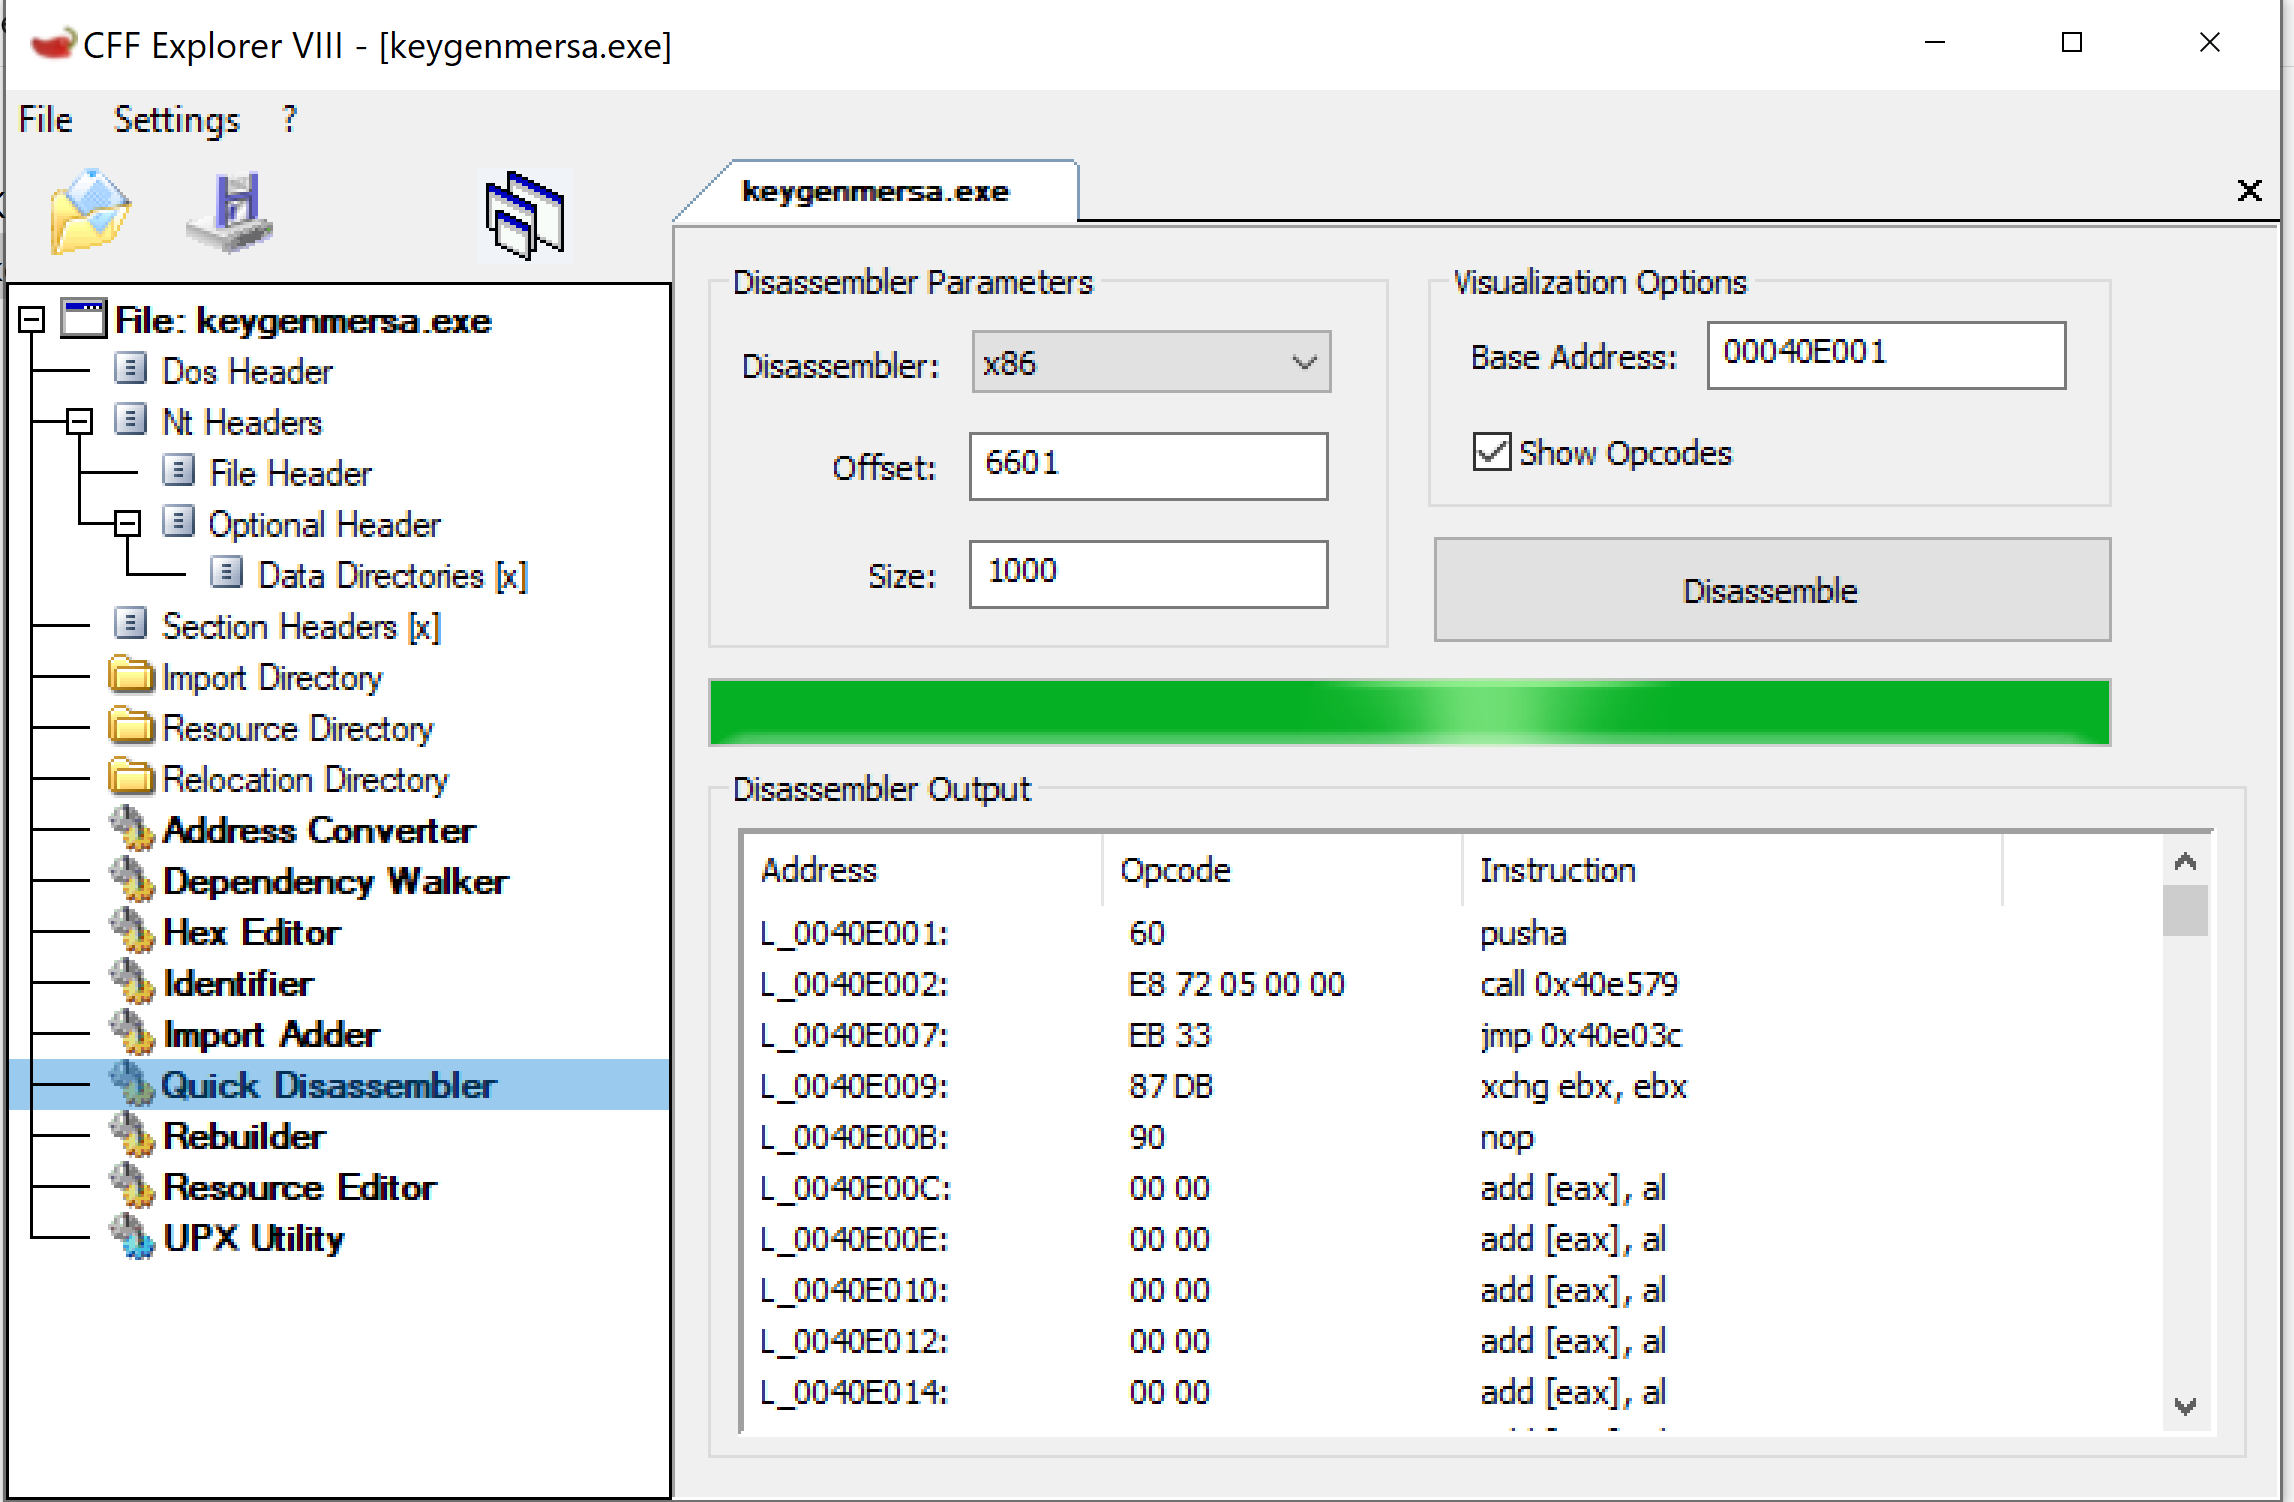Click the cascading windows toolbar icon

click(x=525, y=215)
